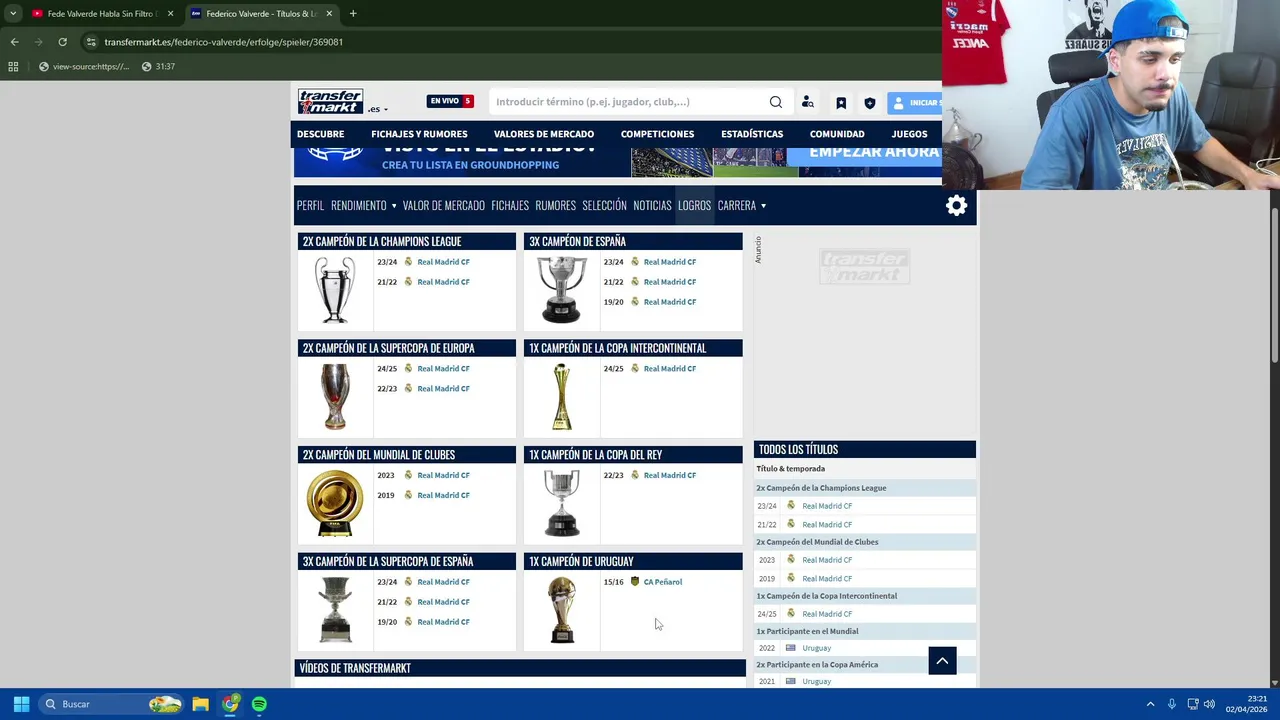Open a new browser tab with plus
1280x720 pixels.
tap(353, 14)
